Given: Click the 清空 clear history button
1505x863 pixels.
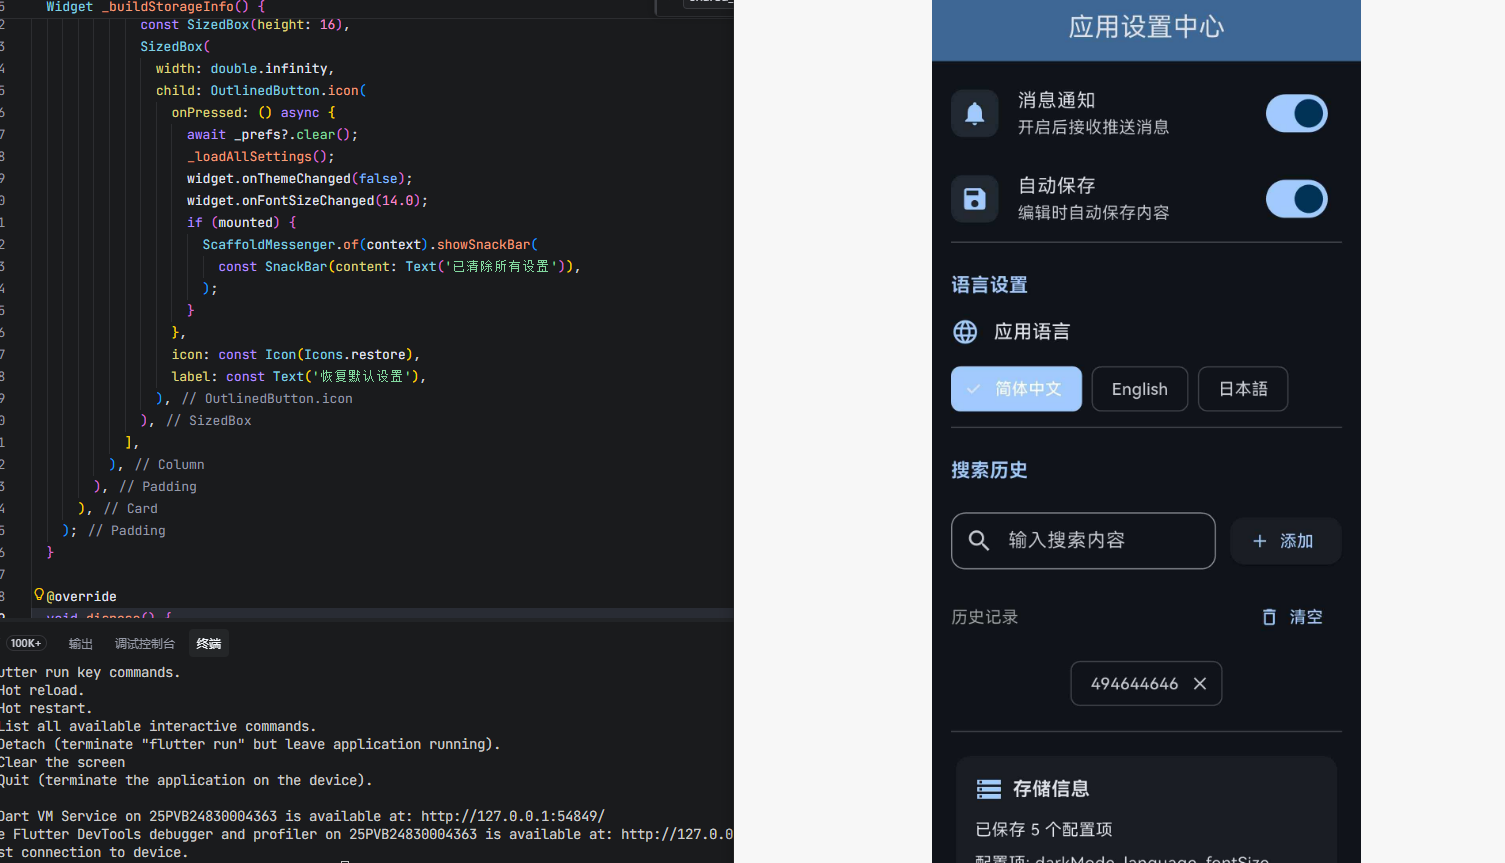Looking at the screenshot, I should coord(1292,617).
